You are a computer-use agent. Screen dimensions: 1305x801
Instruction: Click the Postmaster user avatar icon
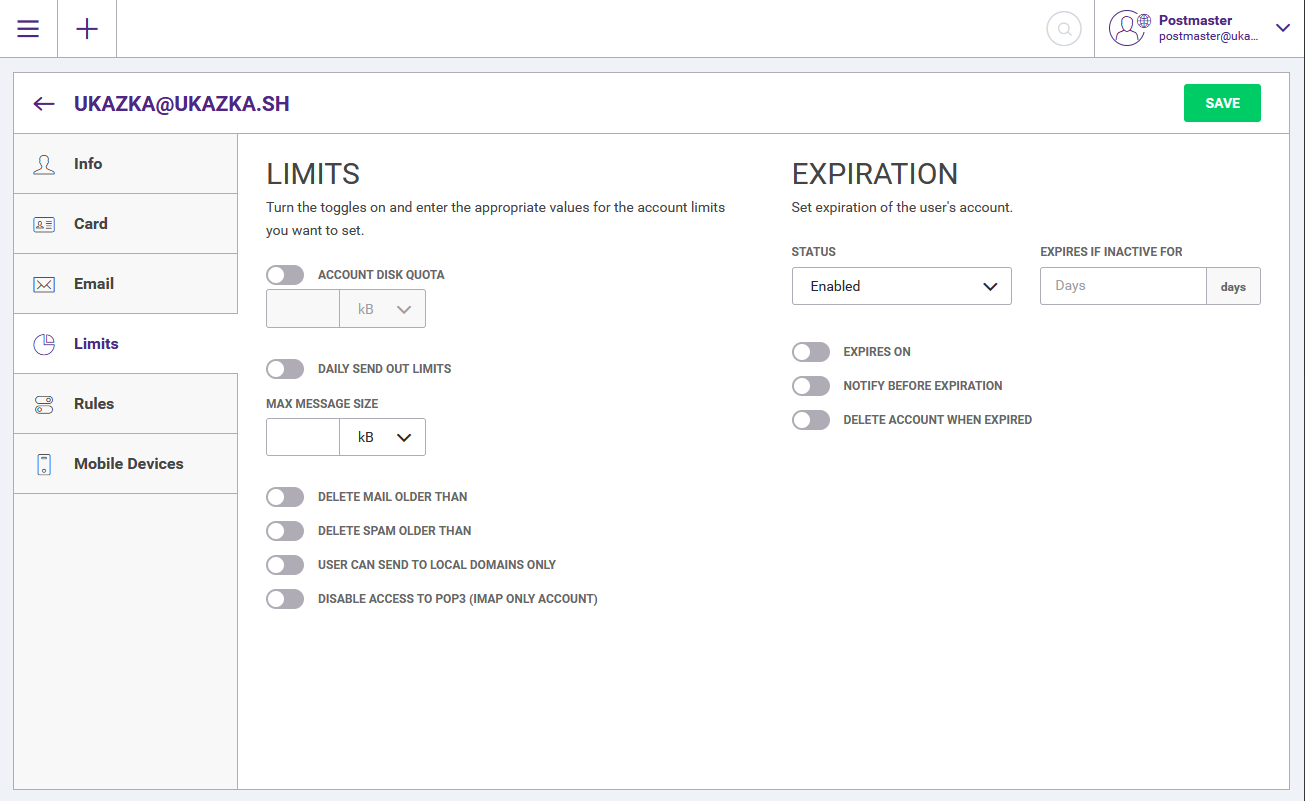click(1129, 29)
